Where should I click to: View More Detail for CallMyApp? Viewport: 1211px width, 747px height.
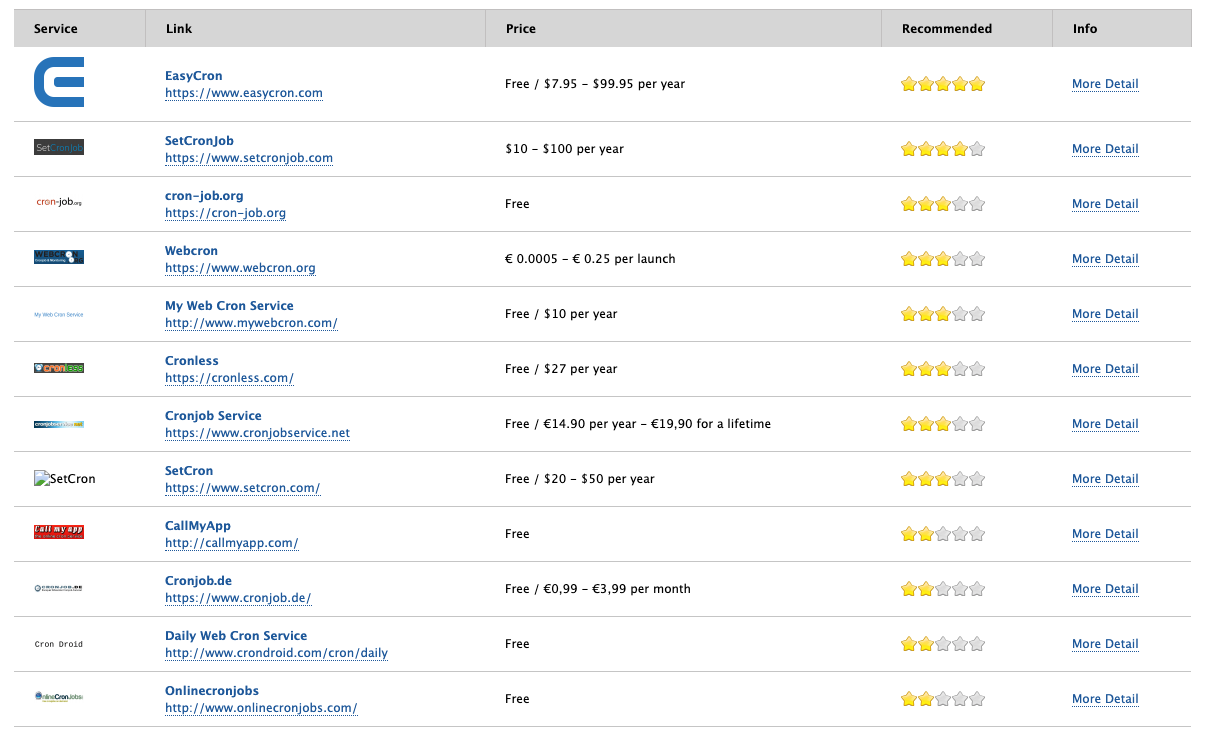point(1105,534)
